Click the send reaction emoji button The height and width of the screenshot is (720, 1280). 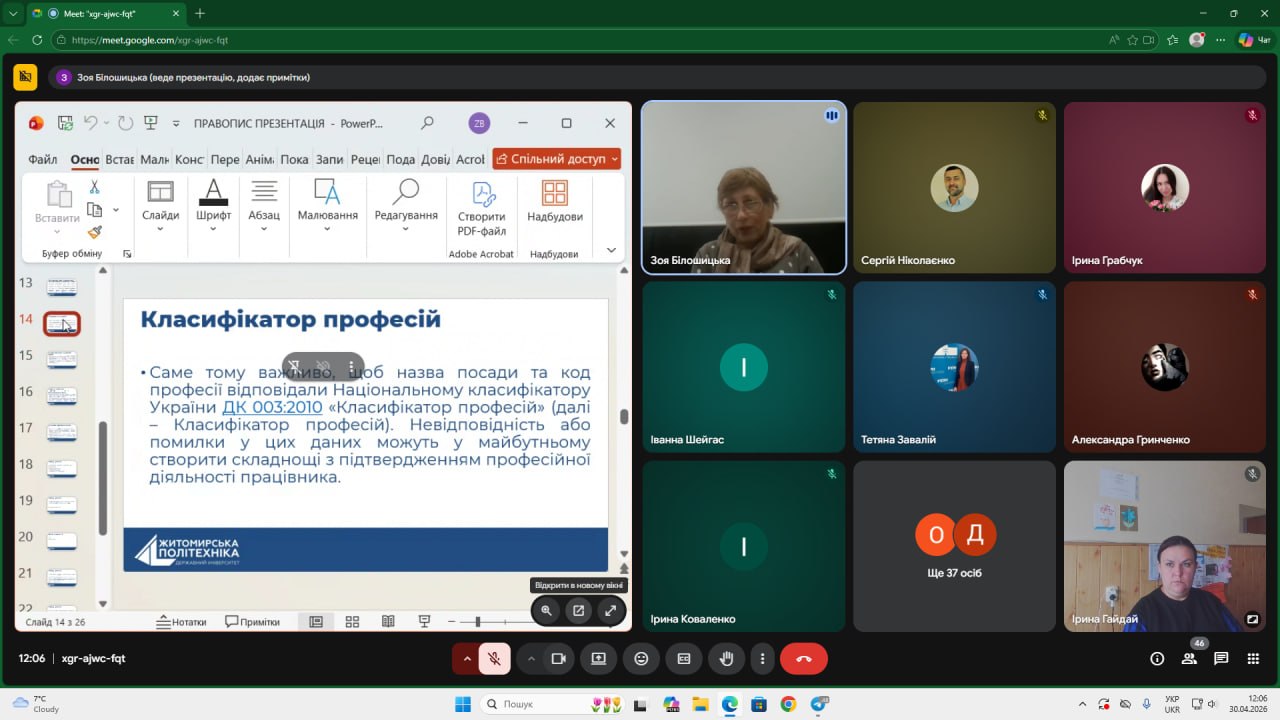pos(641,659)
